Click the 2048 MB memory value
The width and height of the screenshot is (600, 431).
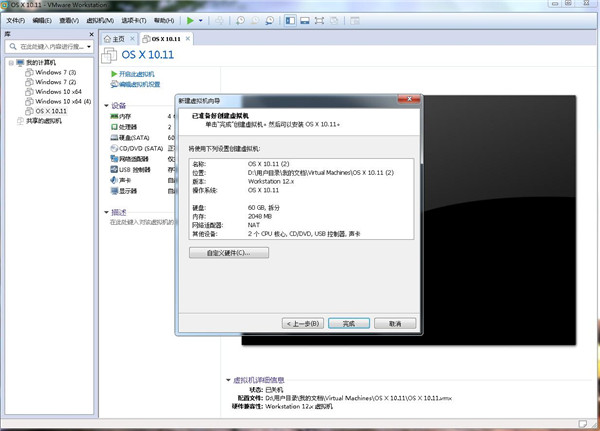(x=260, y=217)
